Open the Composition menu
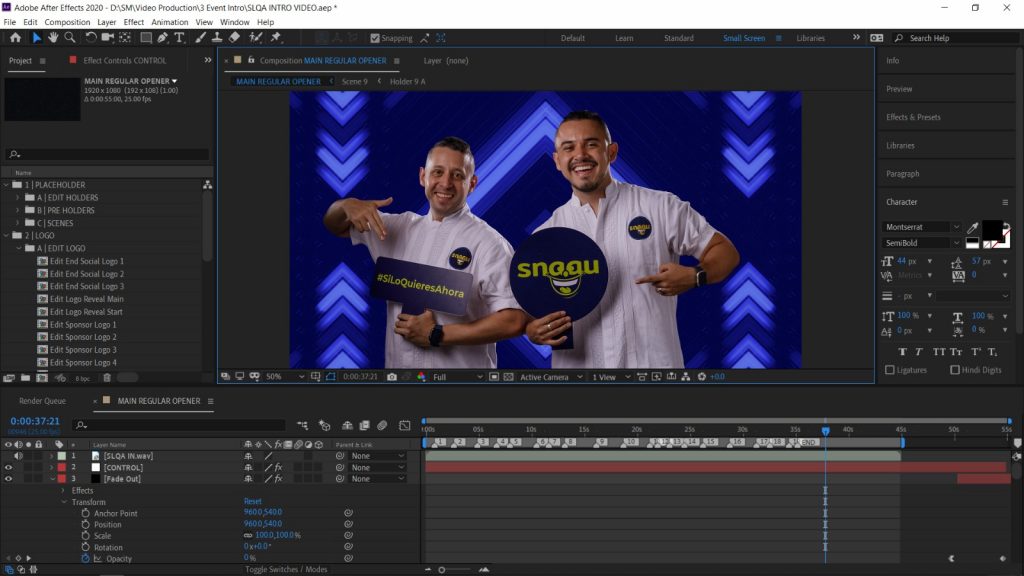 click(x=67, y=22)
